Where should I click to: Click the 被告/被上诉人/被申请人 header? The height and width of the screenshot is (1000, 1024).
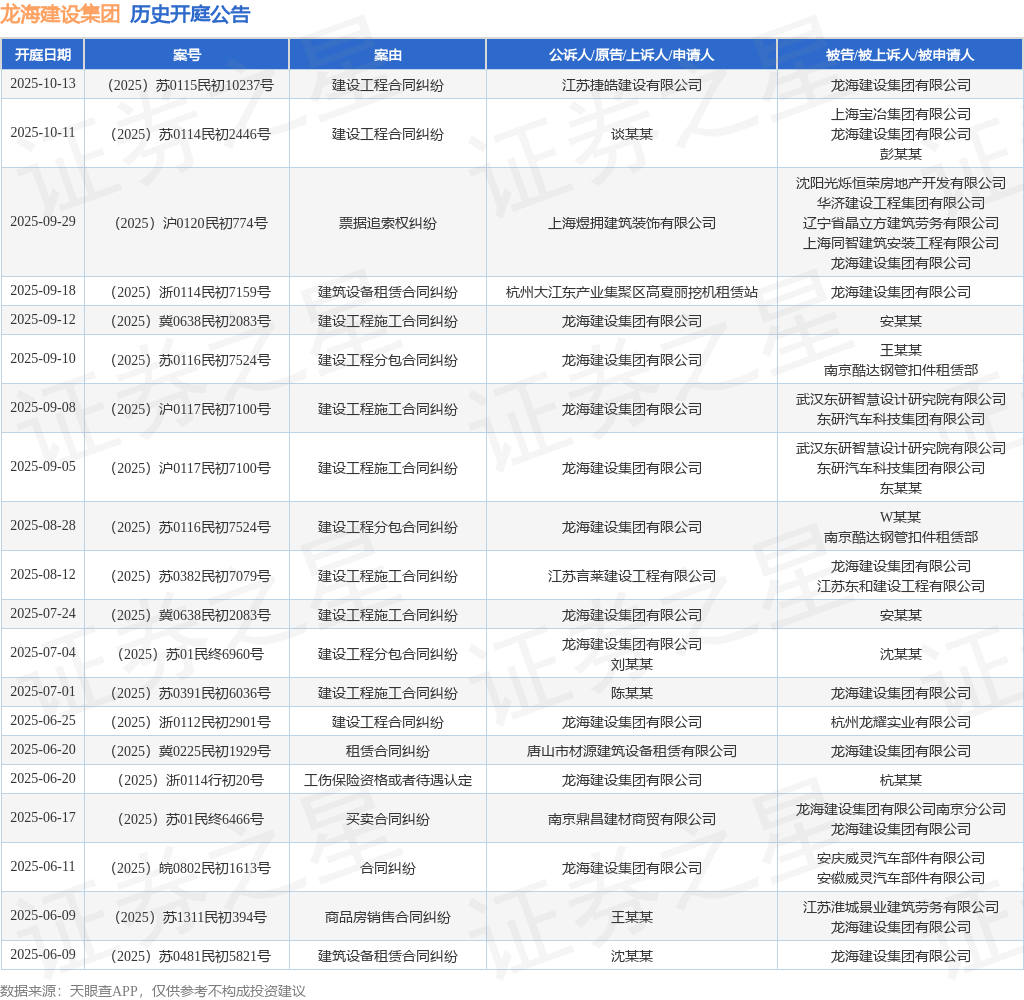(900, 55)
